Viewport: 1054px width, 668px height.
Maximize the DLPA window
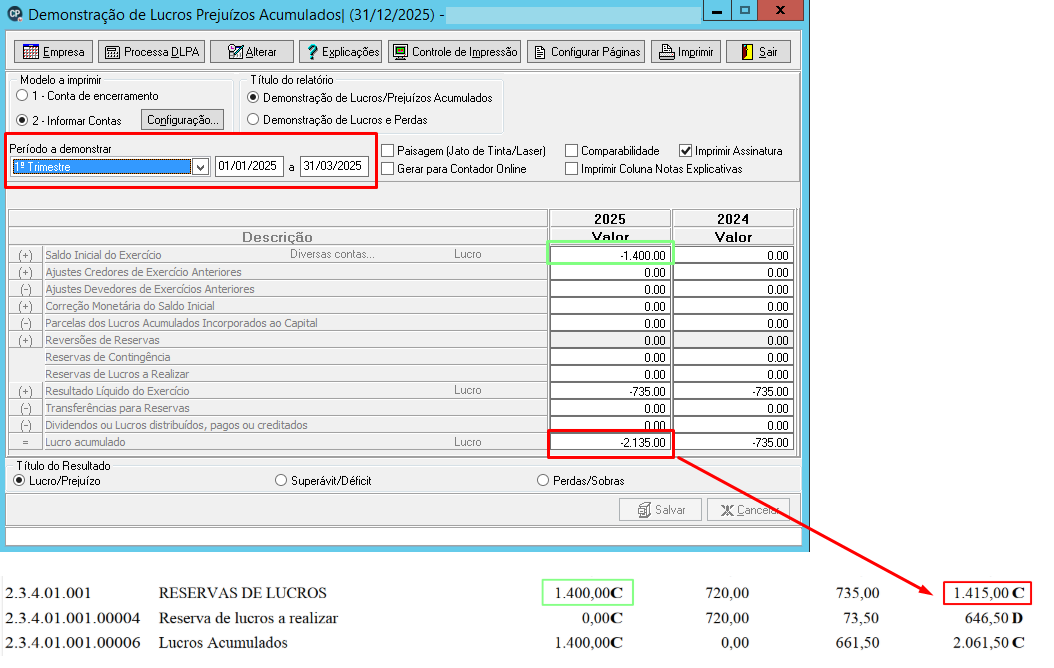745,10
